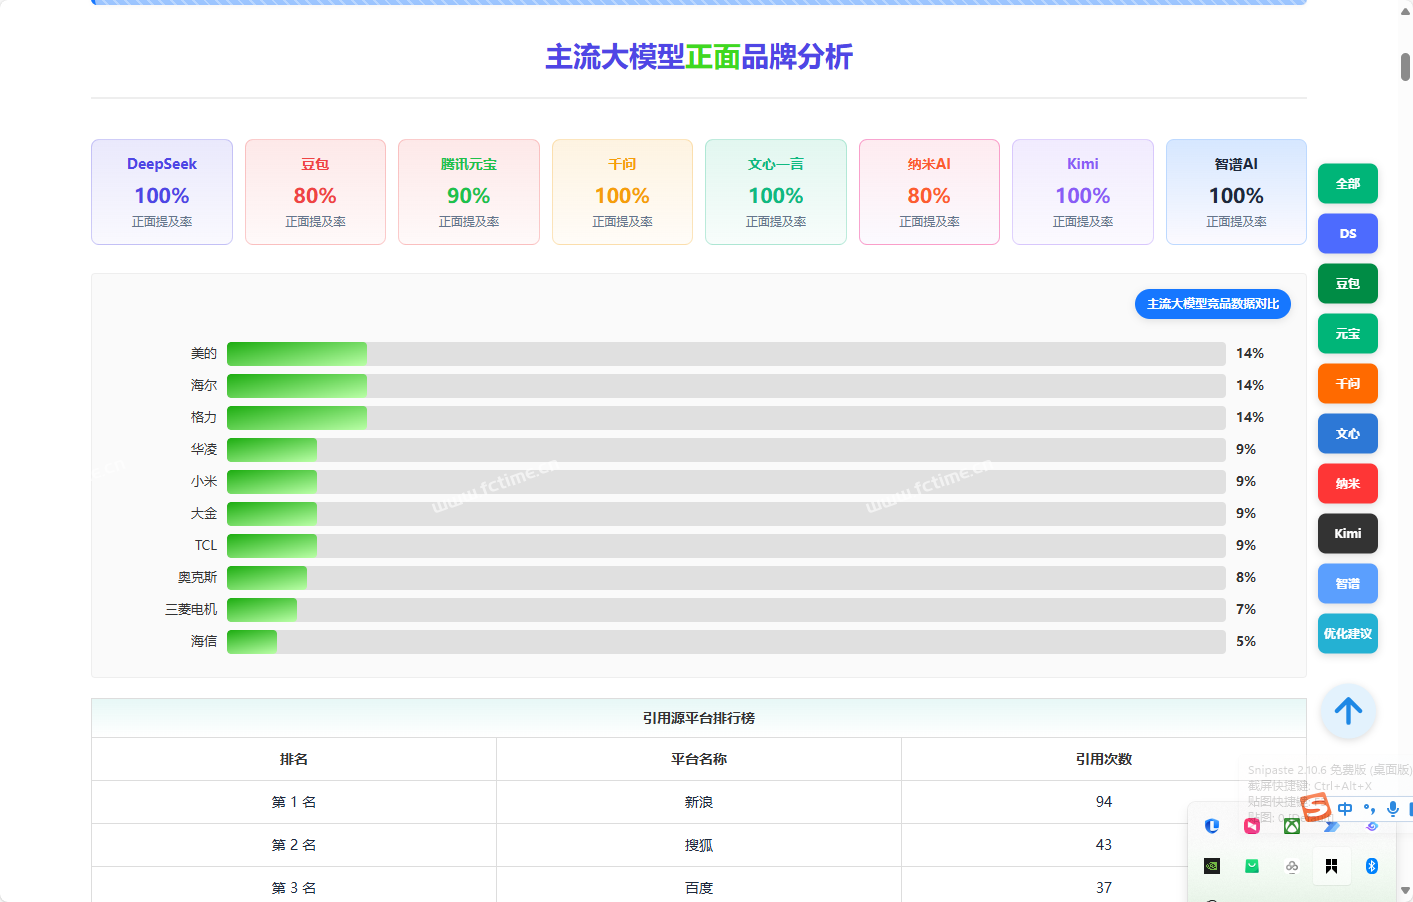Click the scroll-to-top arrow button

1347,711
